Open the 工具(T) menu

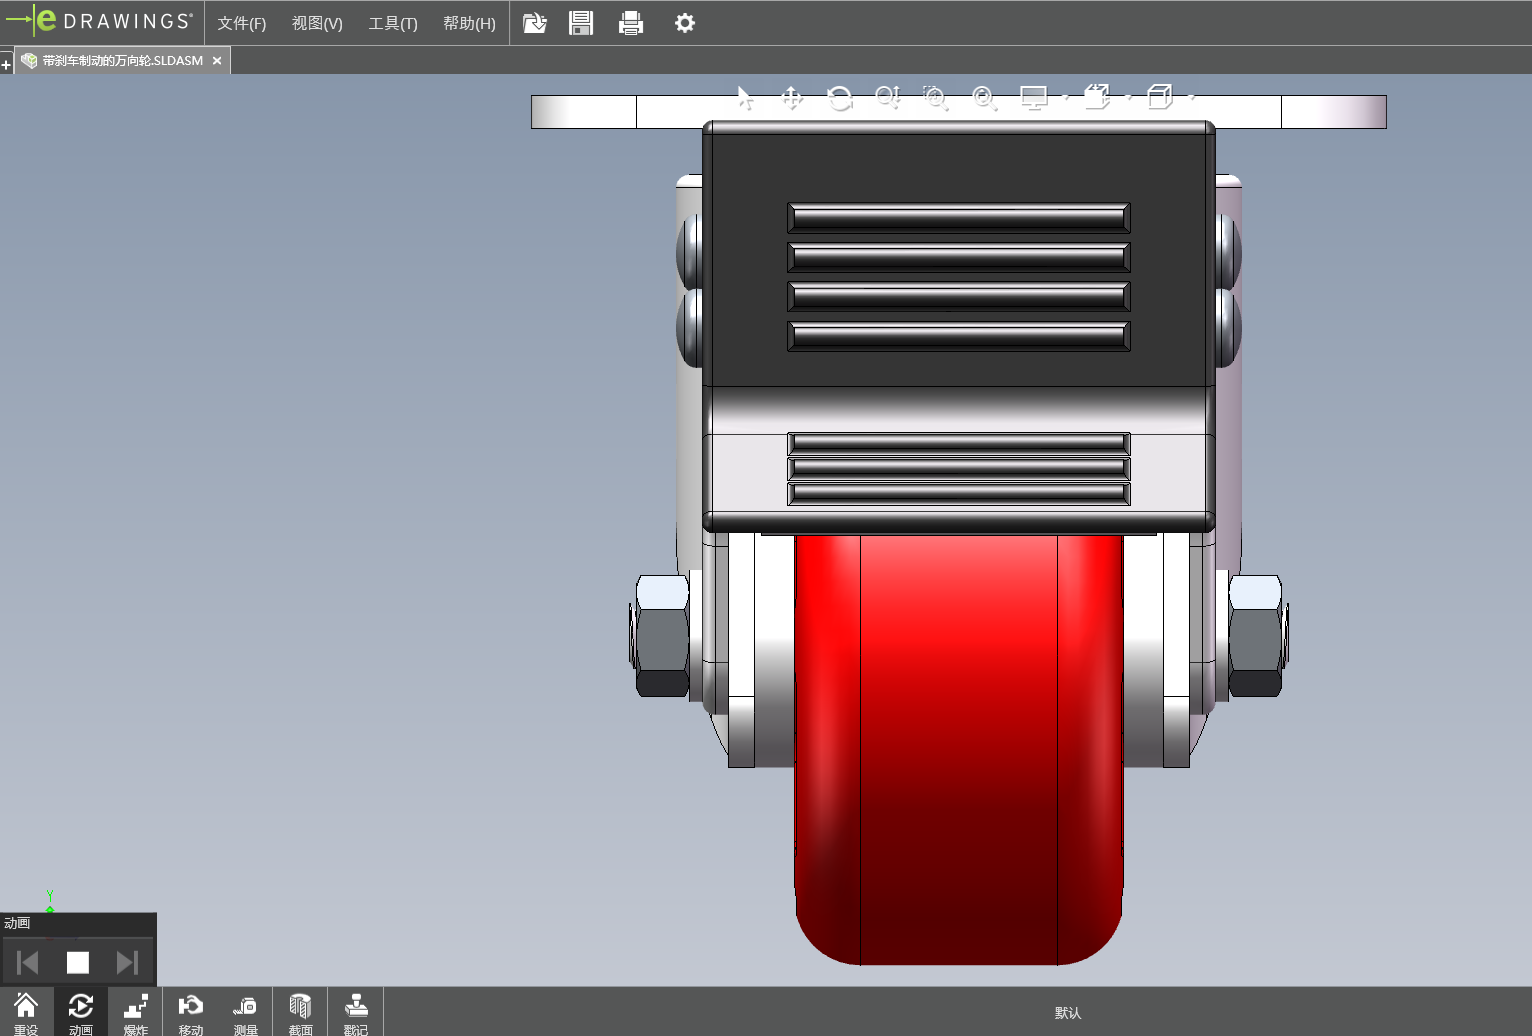click(x=393, y=23)
